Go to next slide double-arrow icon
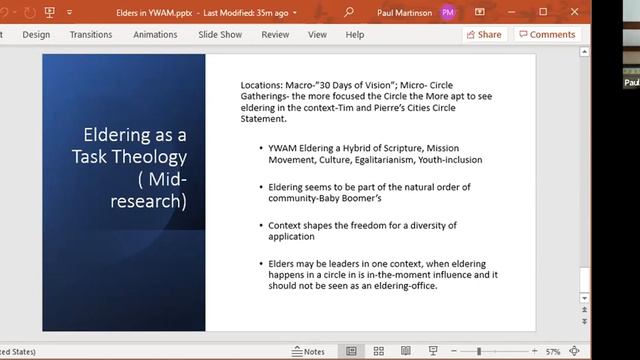This screenshot has height=360, width=640. point(584,321)
